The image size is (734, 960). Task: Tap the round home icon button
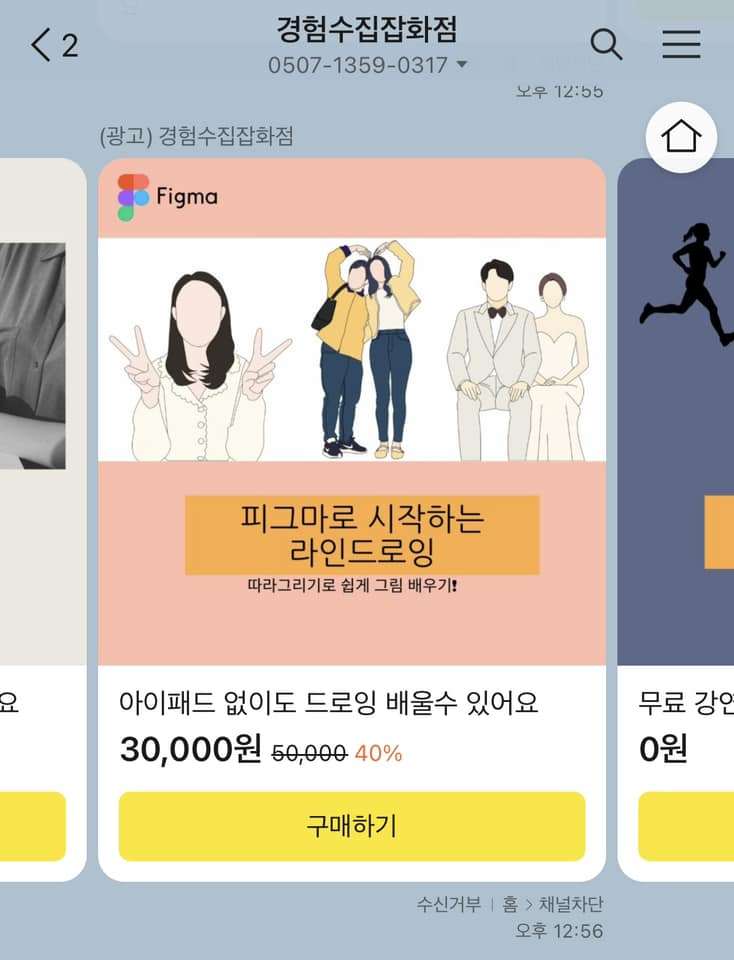pyautogui.click(x=681, y=137)
